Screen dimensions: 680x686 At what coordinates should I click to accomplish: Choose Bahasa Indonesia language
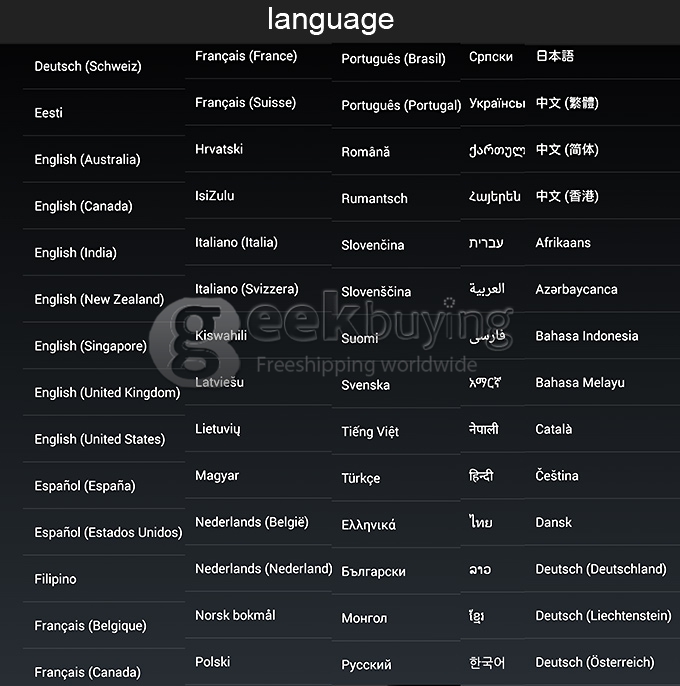586,336
